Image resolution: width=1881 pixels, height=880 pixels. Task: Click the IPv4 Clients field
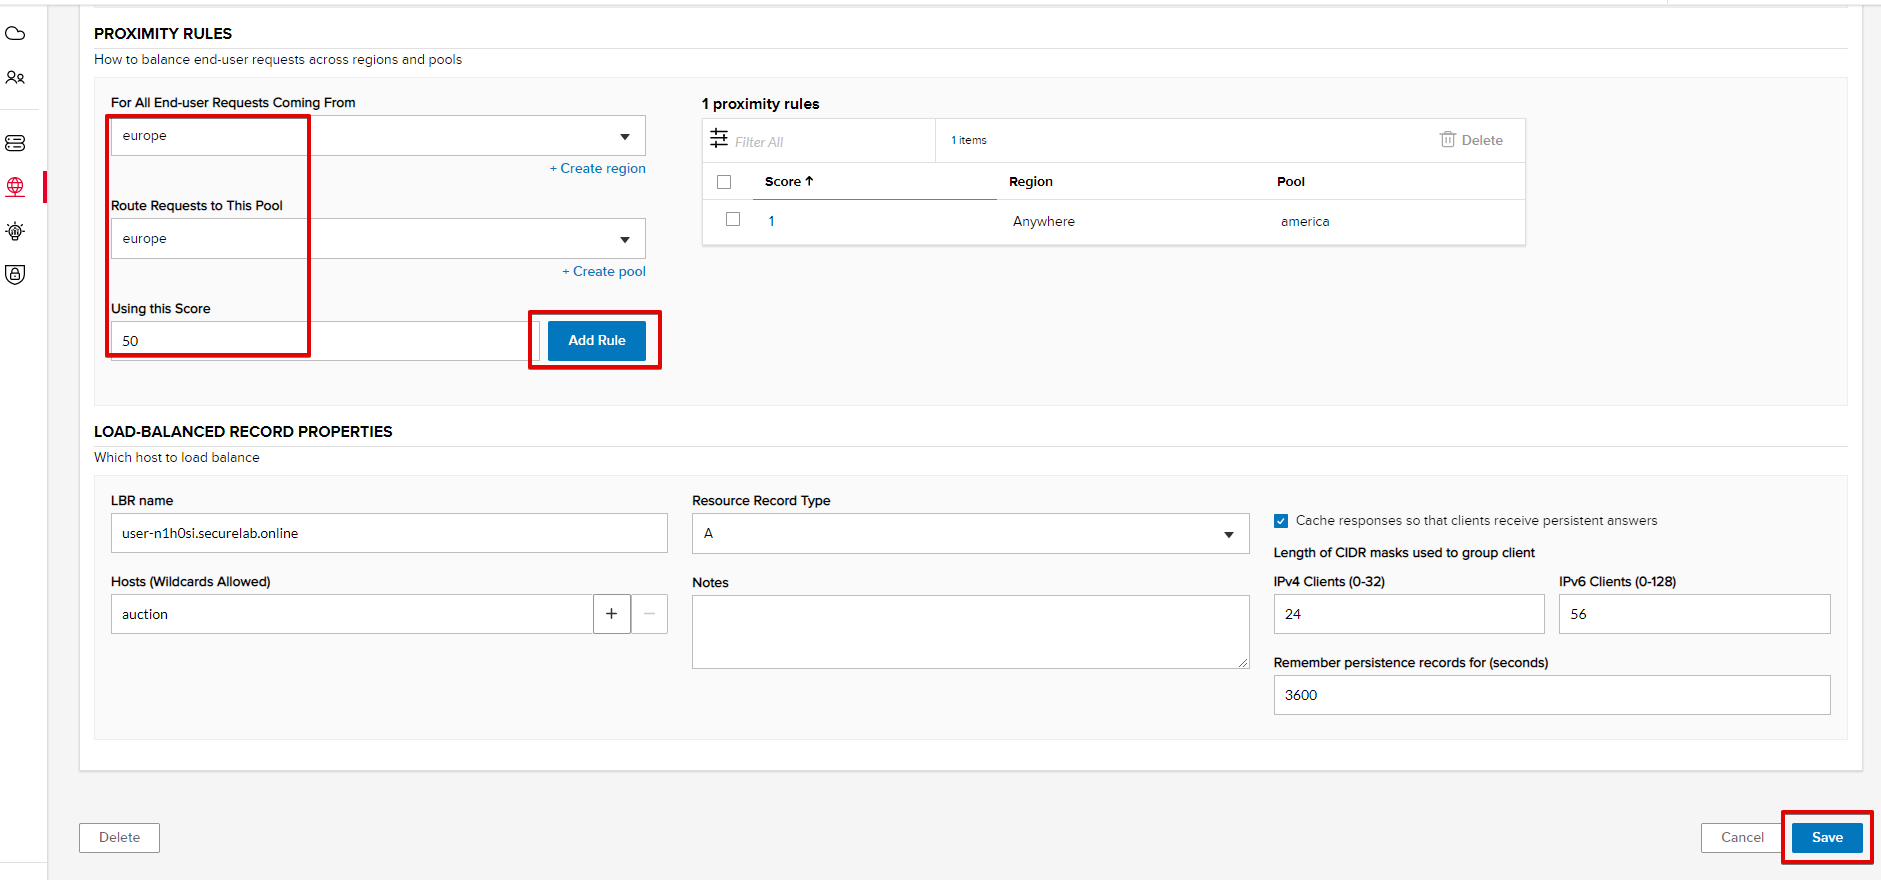tap(1409, 614)
